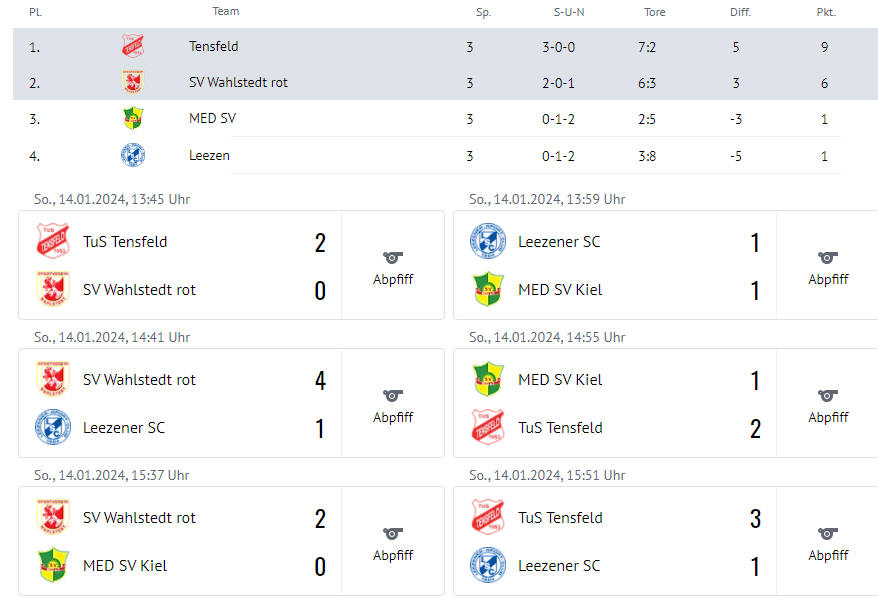Select Leezener SC in the 14:41 match

(x=124, y=427)
